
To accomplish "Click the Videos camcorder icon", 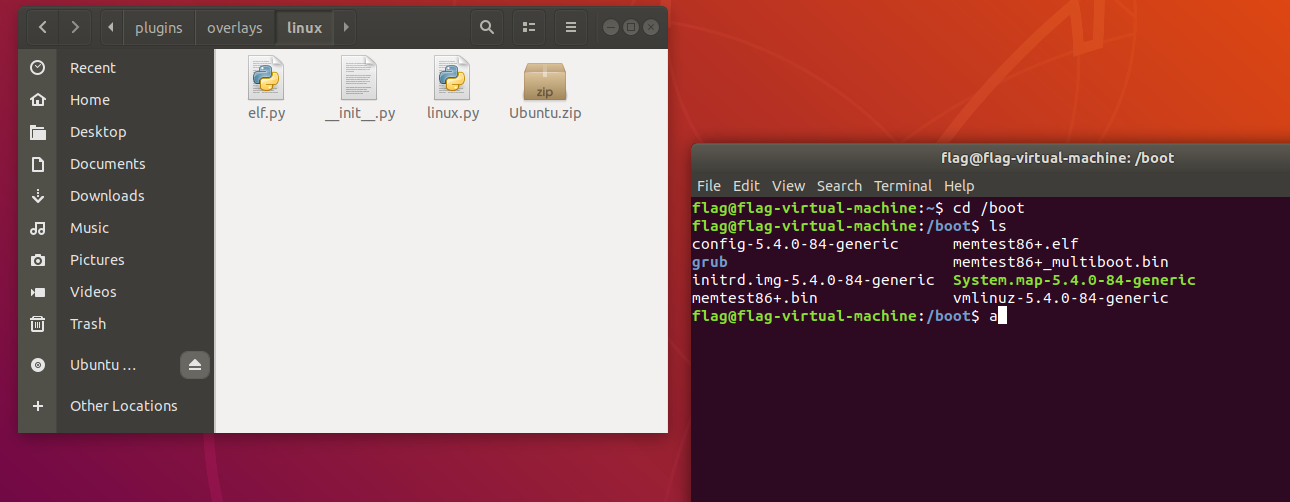I will pyautogui.click(x=38, y=292).
